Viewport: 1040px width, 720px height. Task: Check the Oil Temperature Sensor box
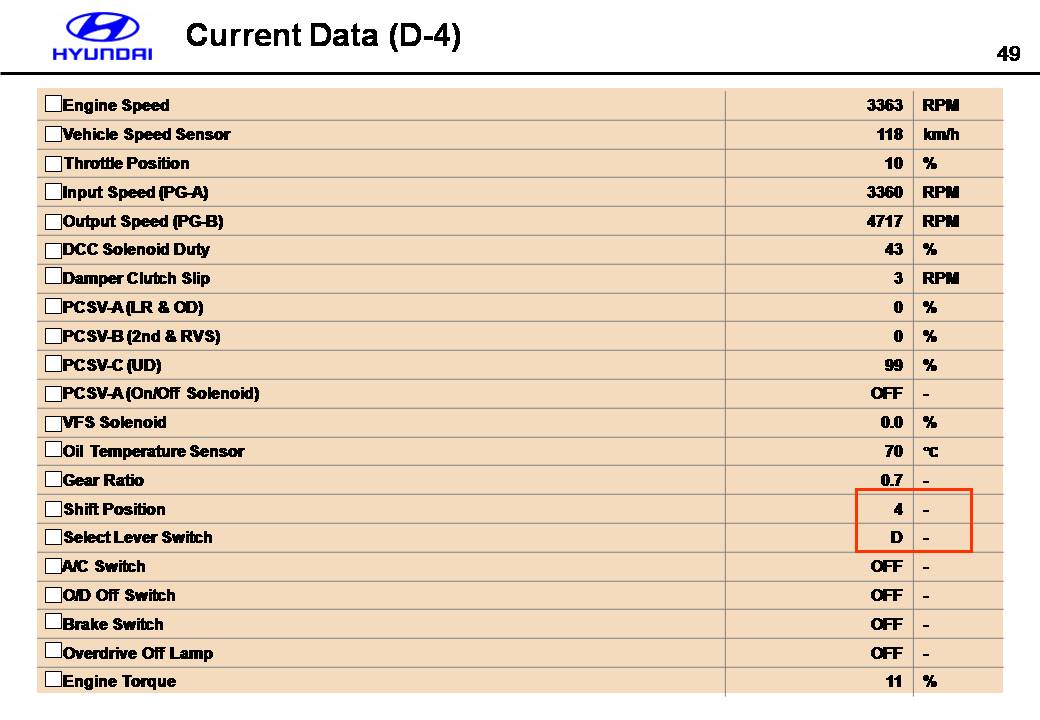[x=53, y=450]
